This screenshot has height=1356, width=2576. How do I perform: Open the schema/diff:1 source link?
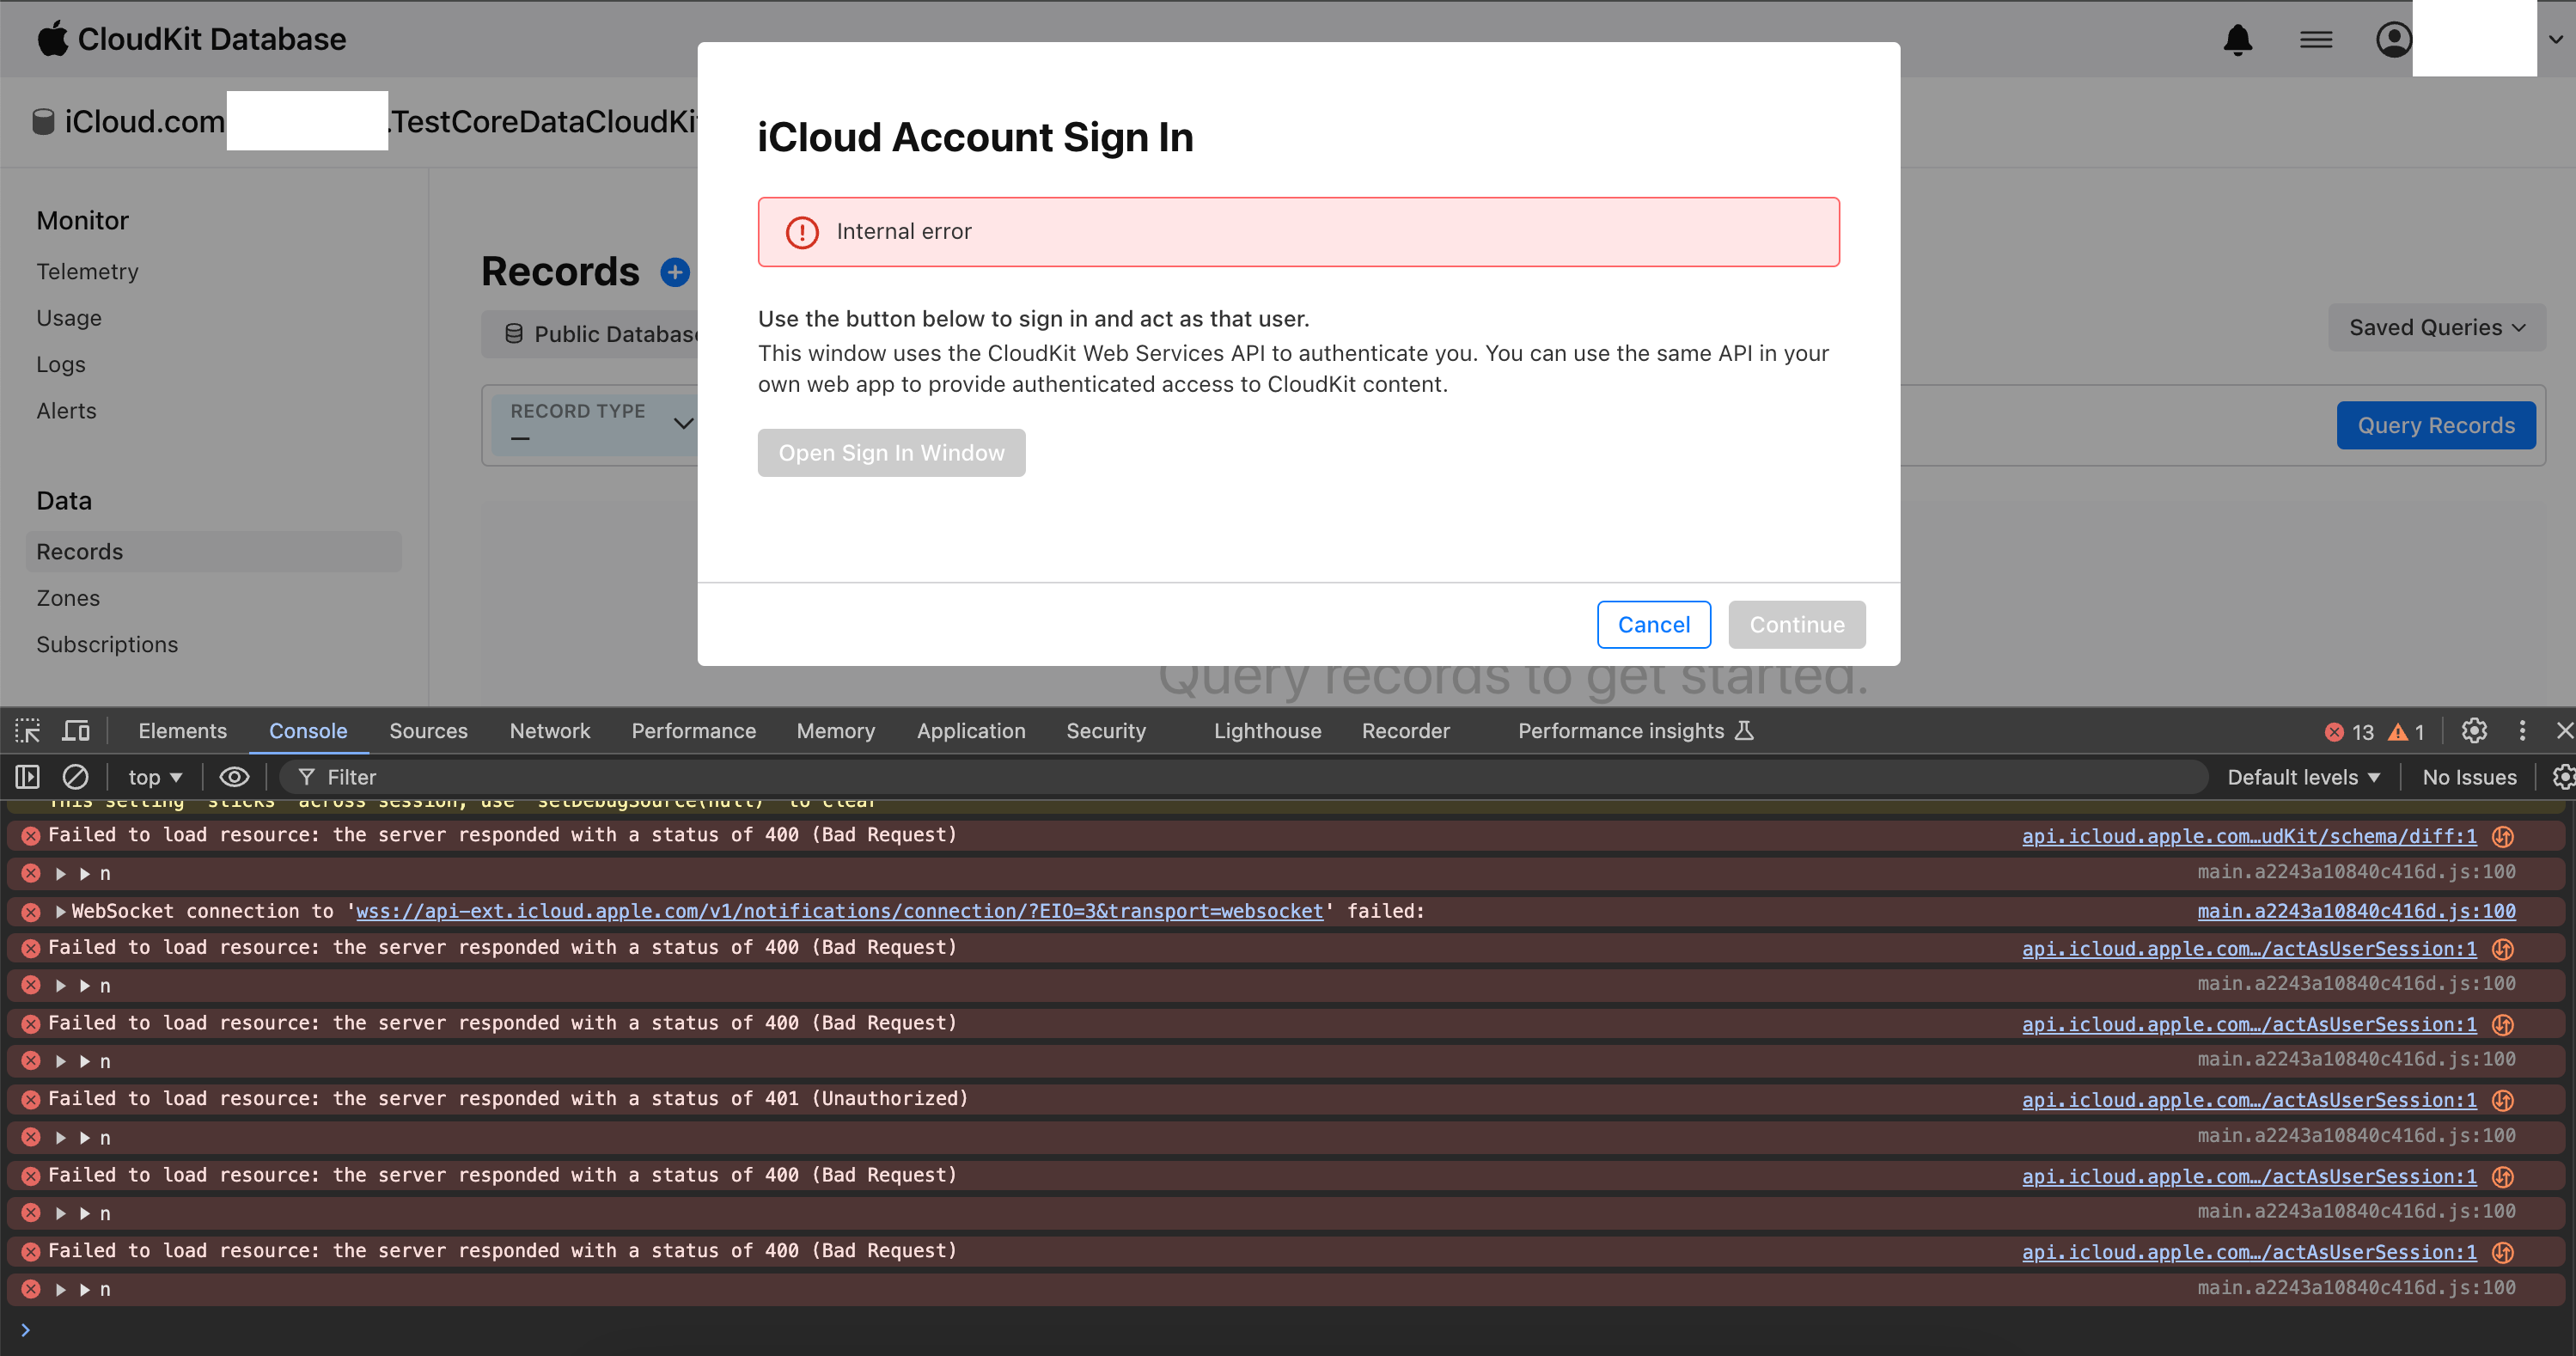pos(2249,836)
